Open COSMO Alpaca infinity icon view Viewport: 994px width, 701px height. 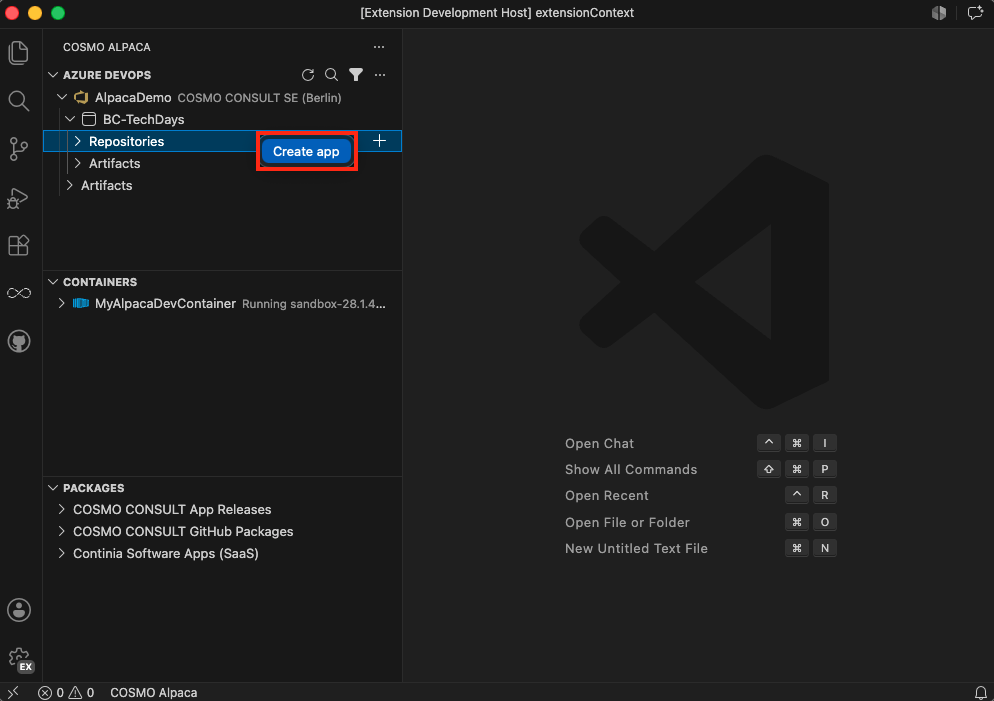18,293
